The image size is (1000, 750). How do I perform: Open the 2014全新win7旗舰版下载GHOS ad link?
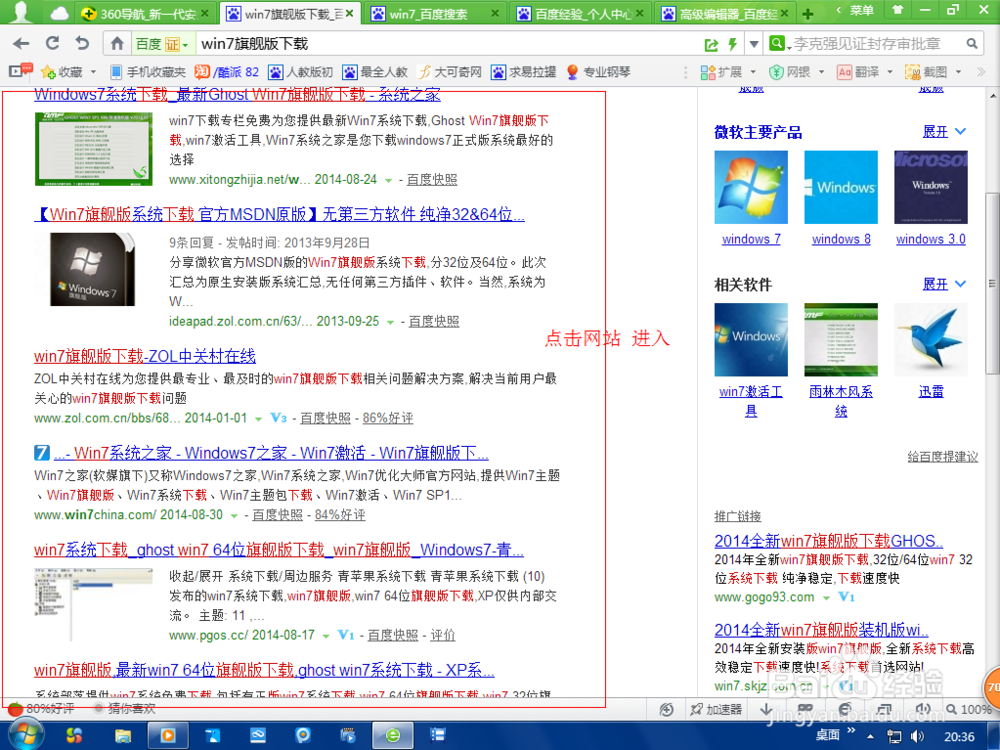point(828,541)
